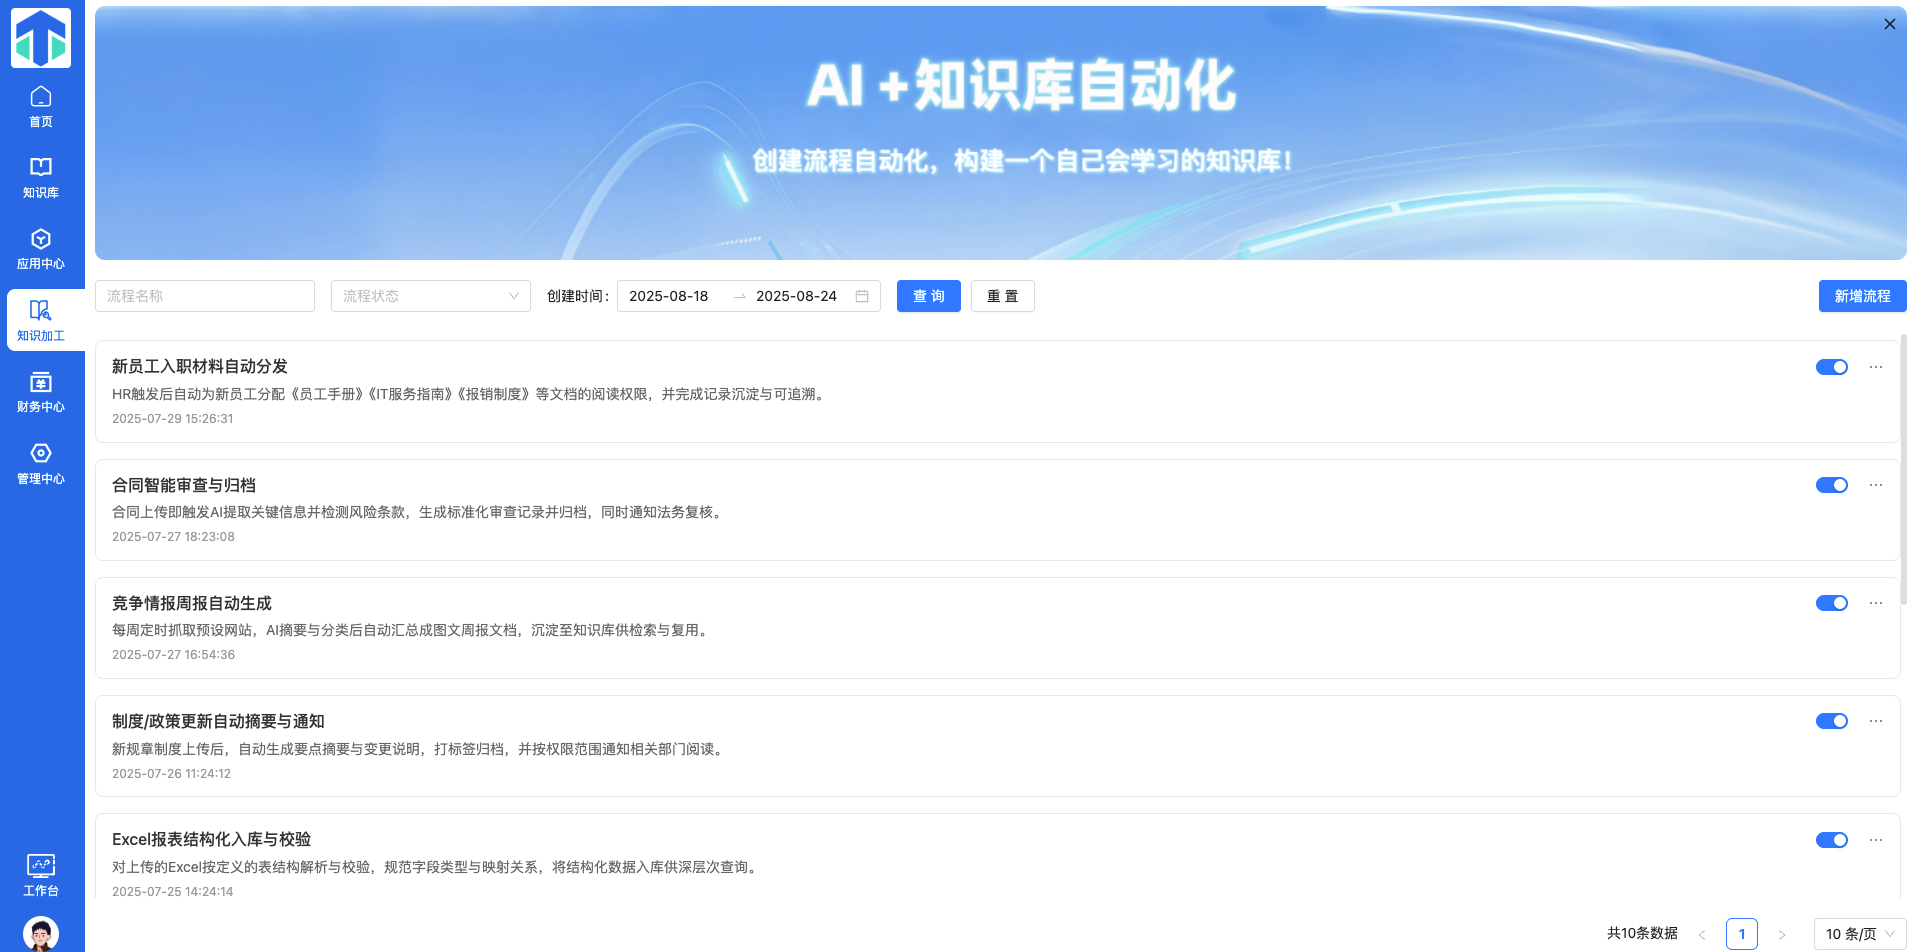This screenshot has height=952, width=1915.
Task: Go to the previous page arrow
Action: tap(1702, 934)
